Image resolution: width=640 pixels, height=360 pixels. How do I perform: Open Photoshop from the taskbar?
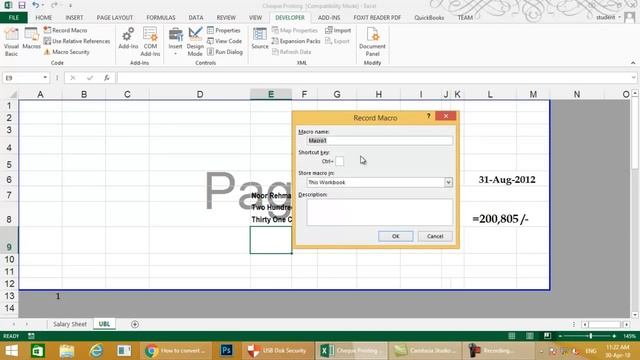226,351
